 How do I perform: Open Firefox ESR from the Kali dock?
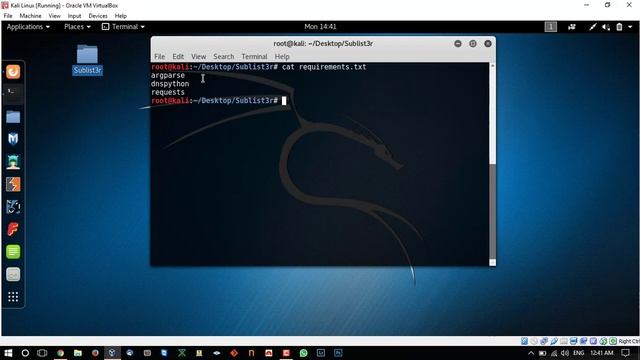(x=13, y=72)
